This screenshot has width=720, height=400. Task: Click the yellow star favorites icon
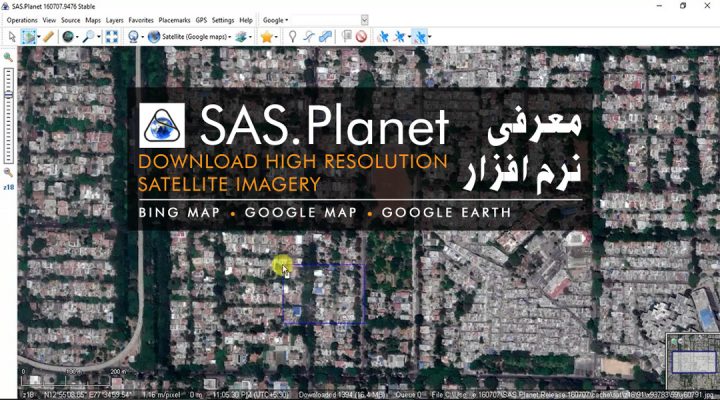click(x=266, y=37)
